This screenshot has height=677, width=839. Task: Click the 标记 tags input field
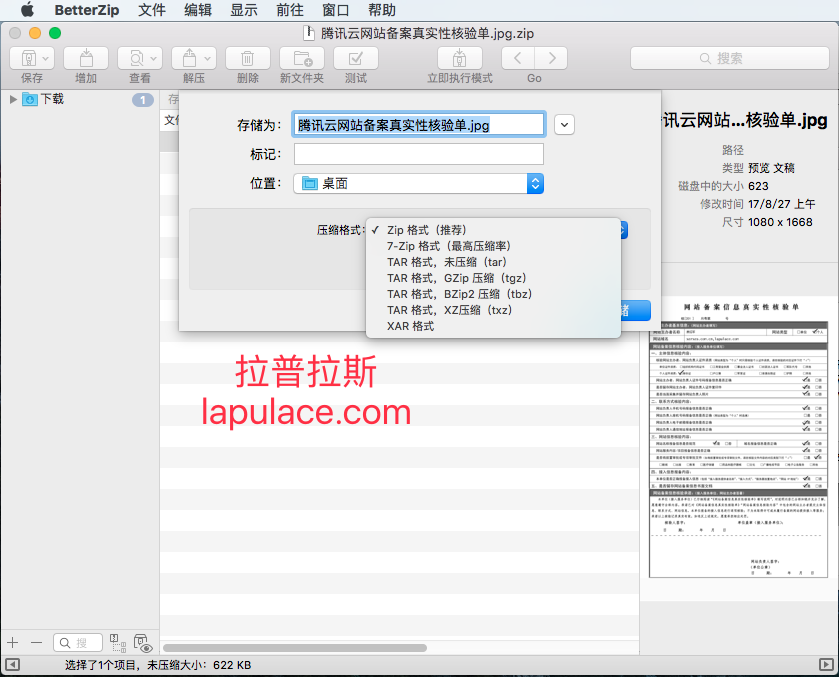pyautogui.click(x=418, y=154)
